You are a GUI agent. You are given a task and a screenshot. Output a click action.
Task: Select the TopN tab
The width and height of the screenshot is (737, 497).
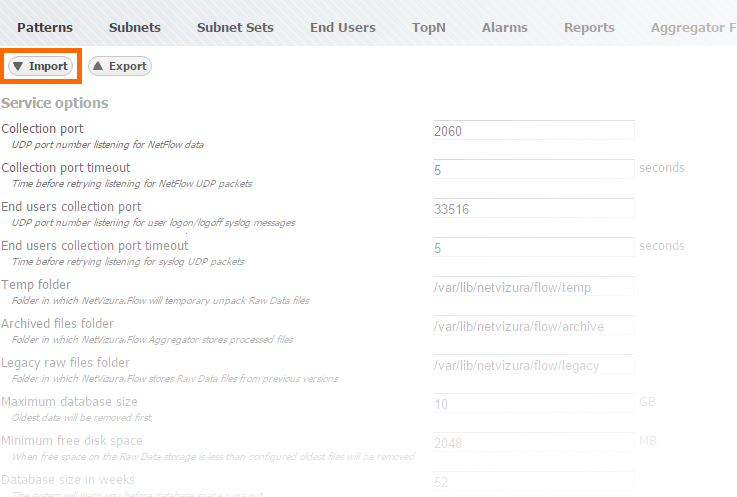click(429, 27)
